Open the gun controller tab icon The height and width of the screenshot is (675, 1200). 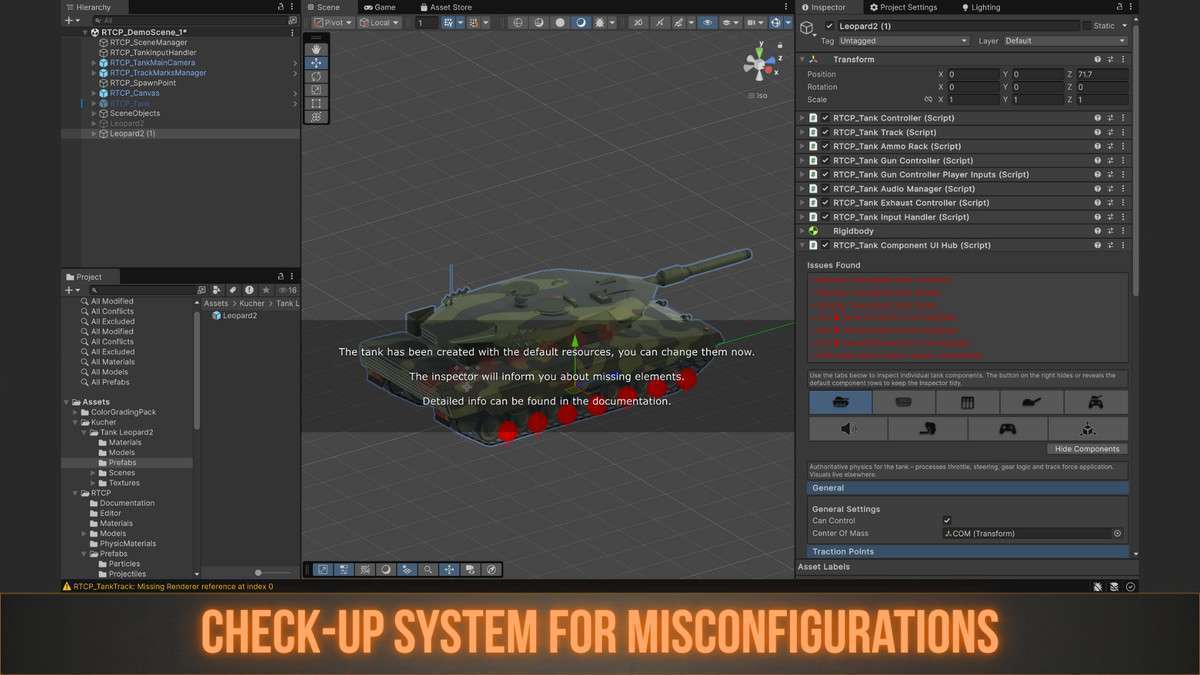1032,402
